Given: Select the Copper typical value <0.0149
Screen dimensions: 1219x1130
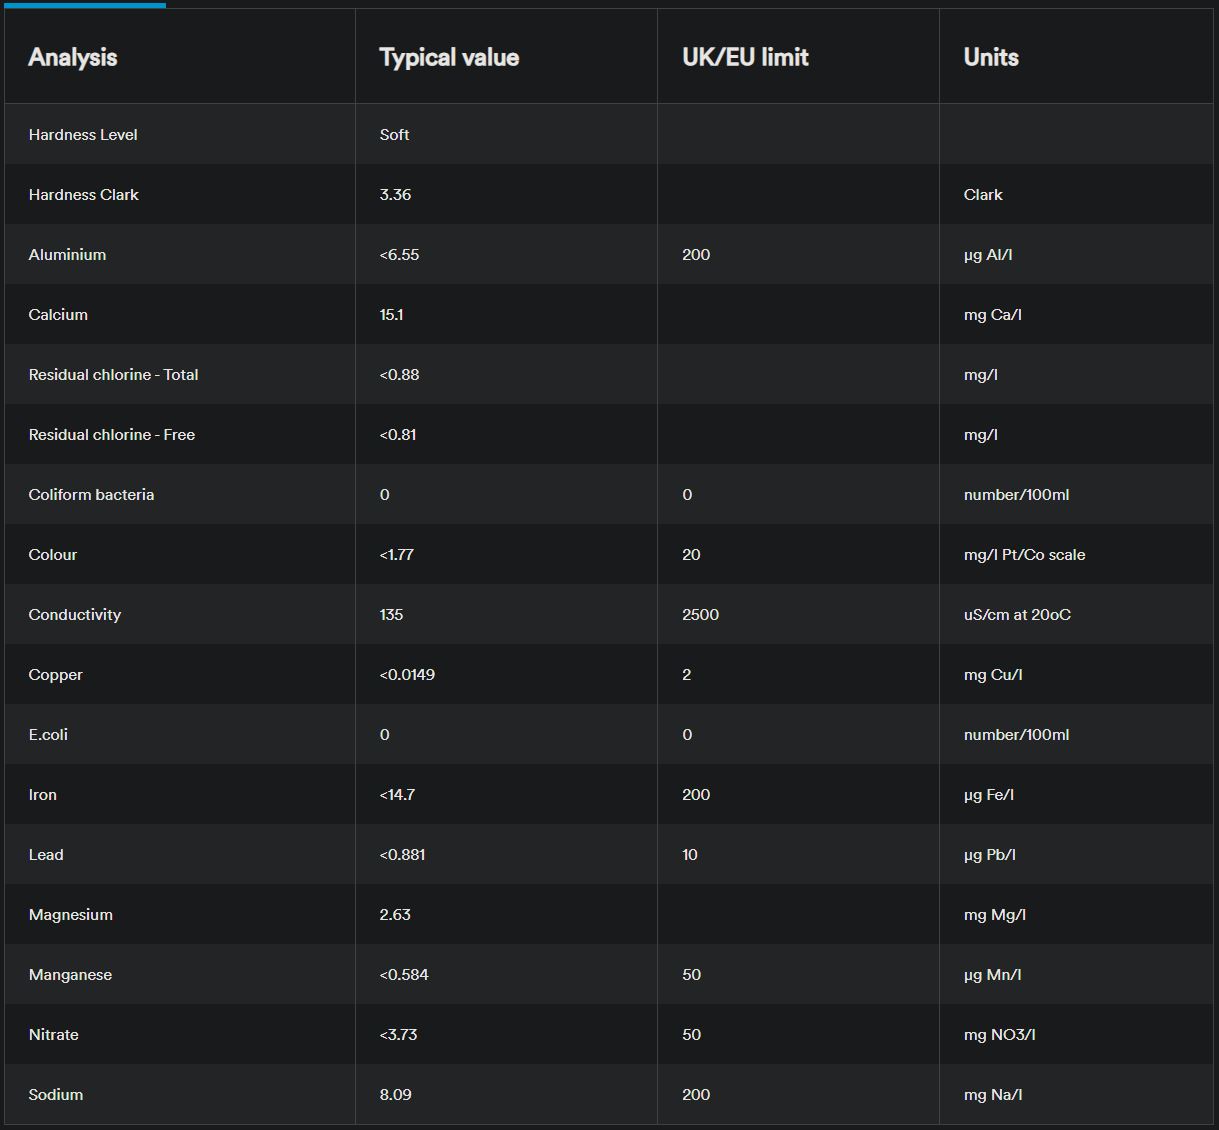Looking at the screenshot, I should pyautogui.click(x=407, y=674).
